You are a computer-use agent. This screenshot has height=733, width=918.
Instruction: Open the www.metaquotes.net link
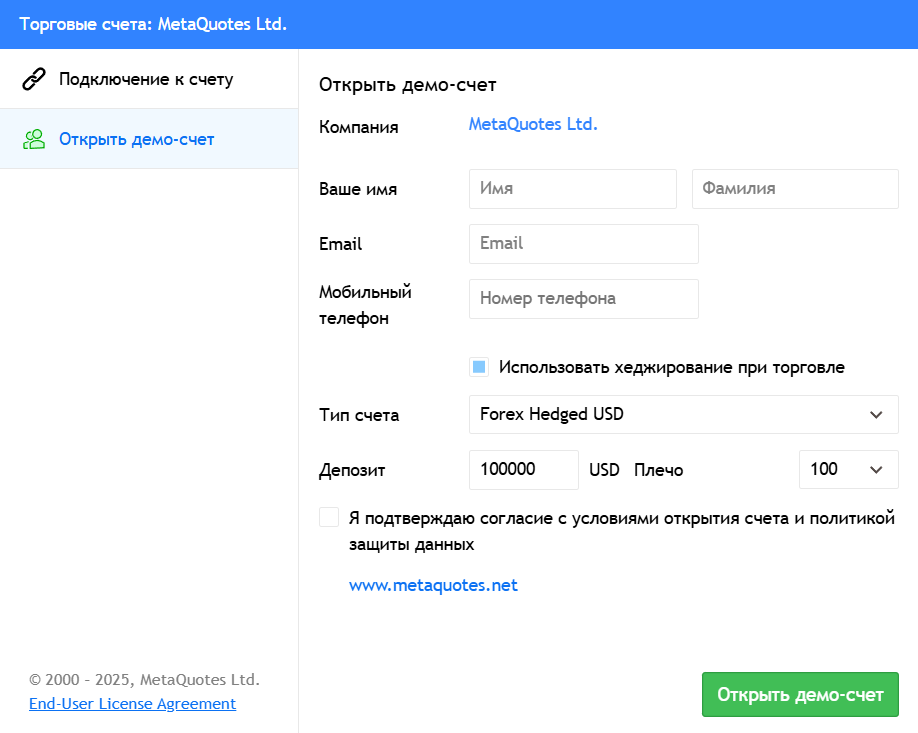click(x=433, y=585)
